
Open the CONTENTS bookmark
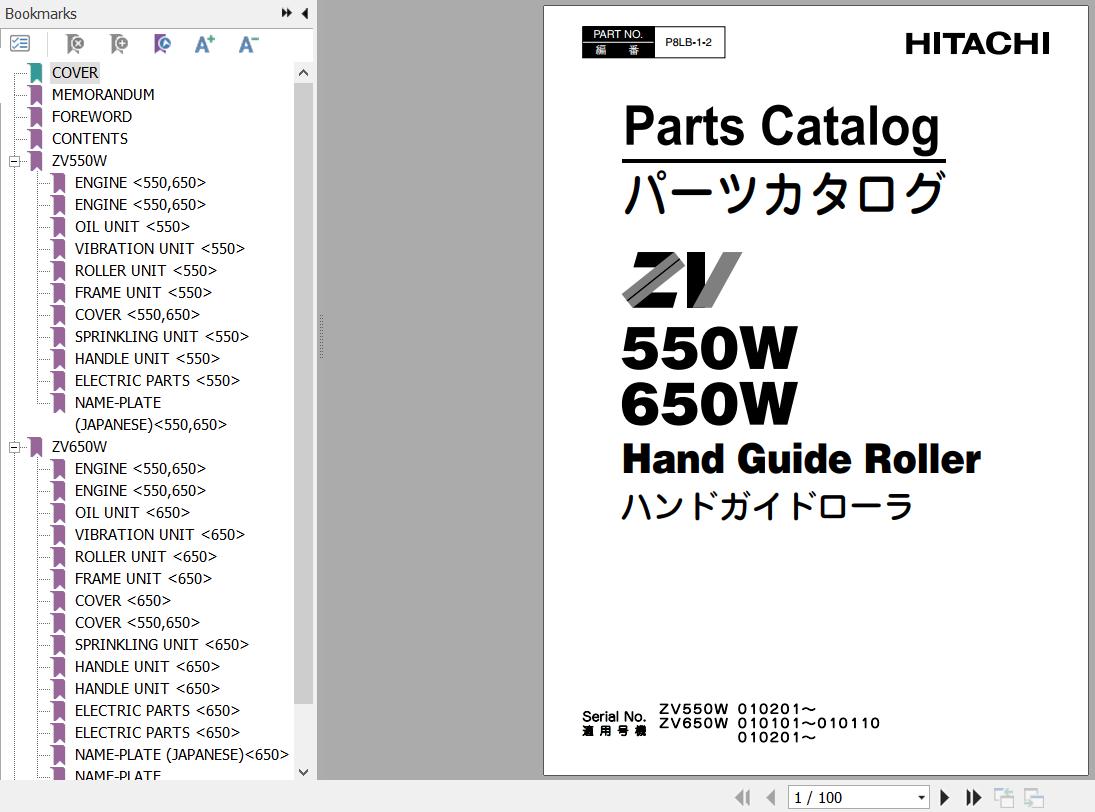coord(89,139)
